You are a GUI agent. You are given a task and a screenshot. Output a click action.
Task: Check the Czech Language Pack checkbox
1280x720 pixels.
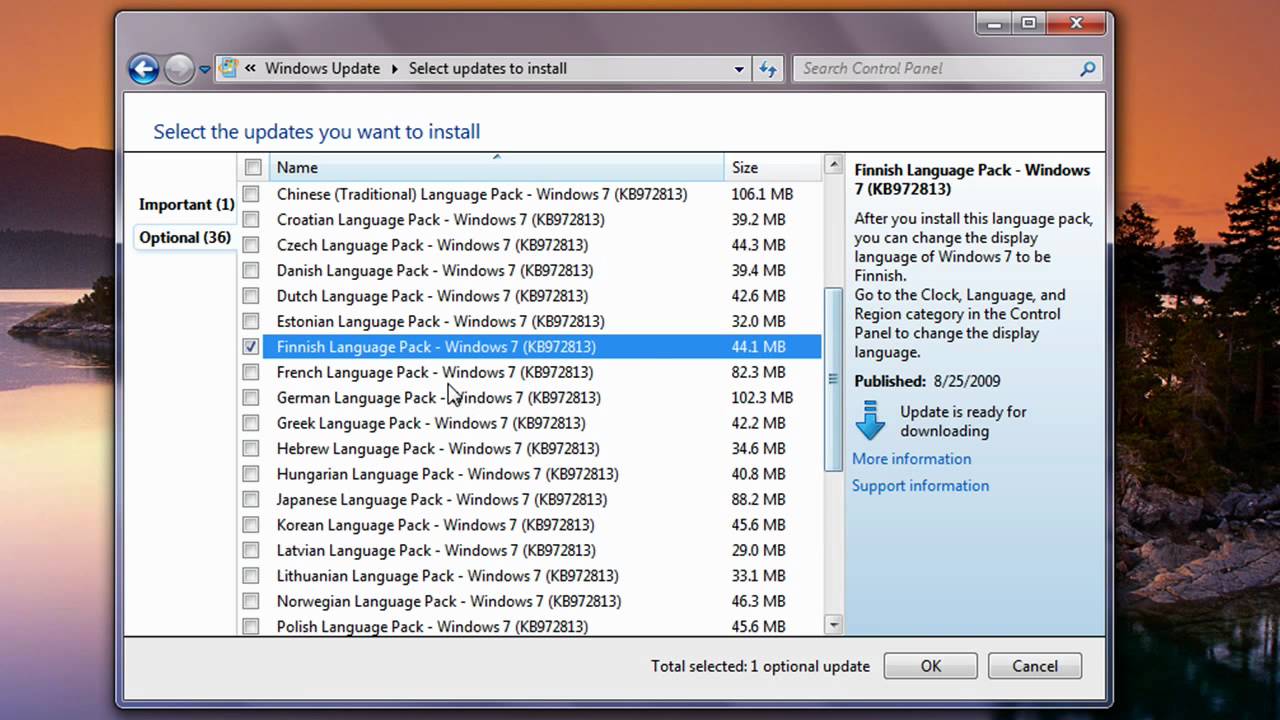(x=251, y=245)
